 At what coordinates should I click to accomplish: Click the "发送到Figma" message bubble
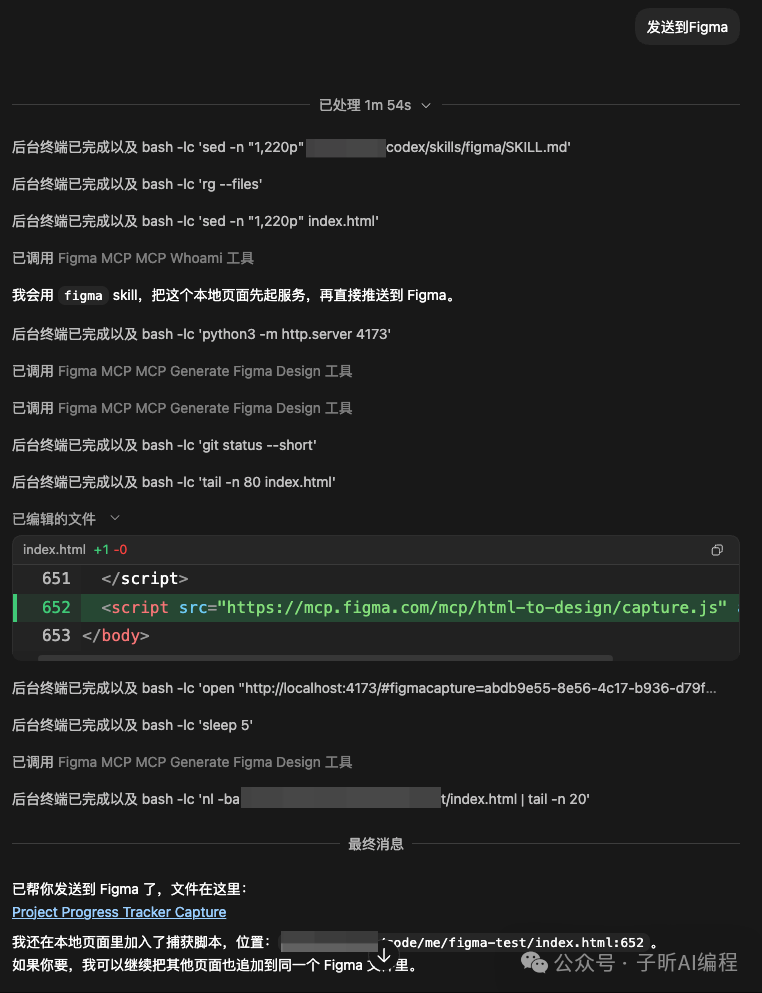tap(687, 27)
